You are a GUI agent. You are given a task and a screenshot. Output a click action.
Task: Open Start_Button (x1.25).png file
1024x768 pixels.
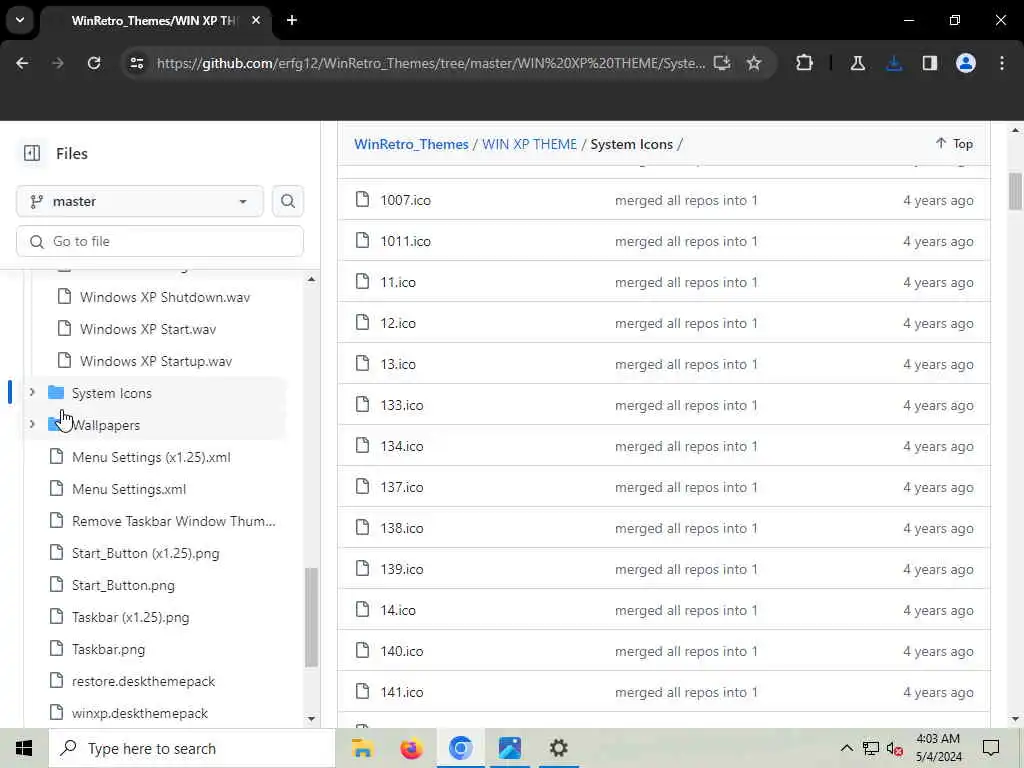pyautogui.click(x=146, y=553)
